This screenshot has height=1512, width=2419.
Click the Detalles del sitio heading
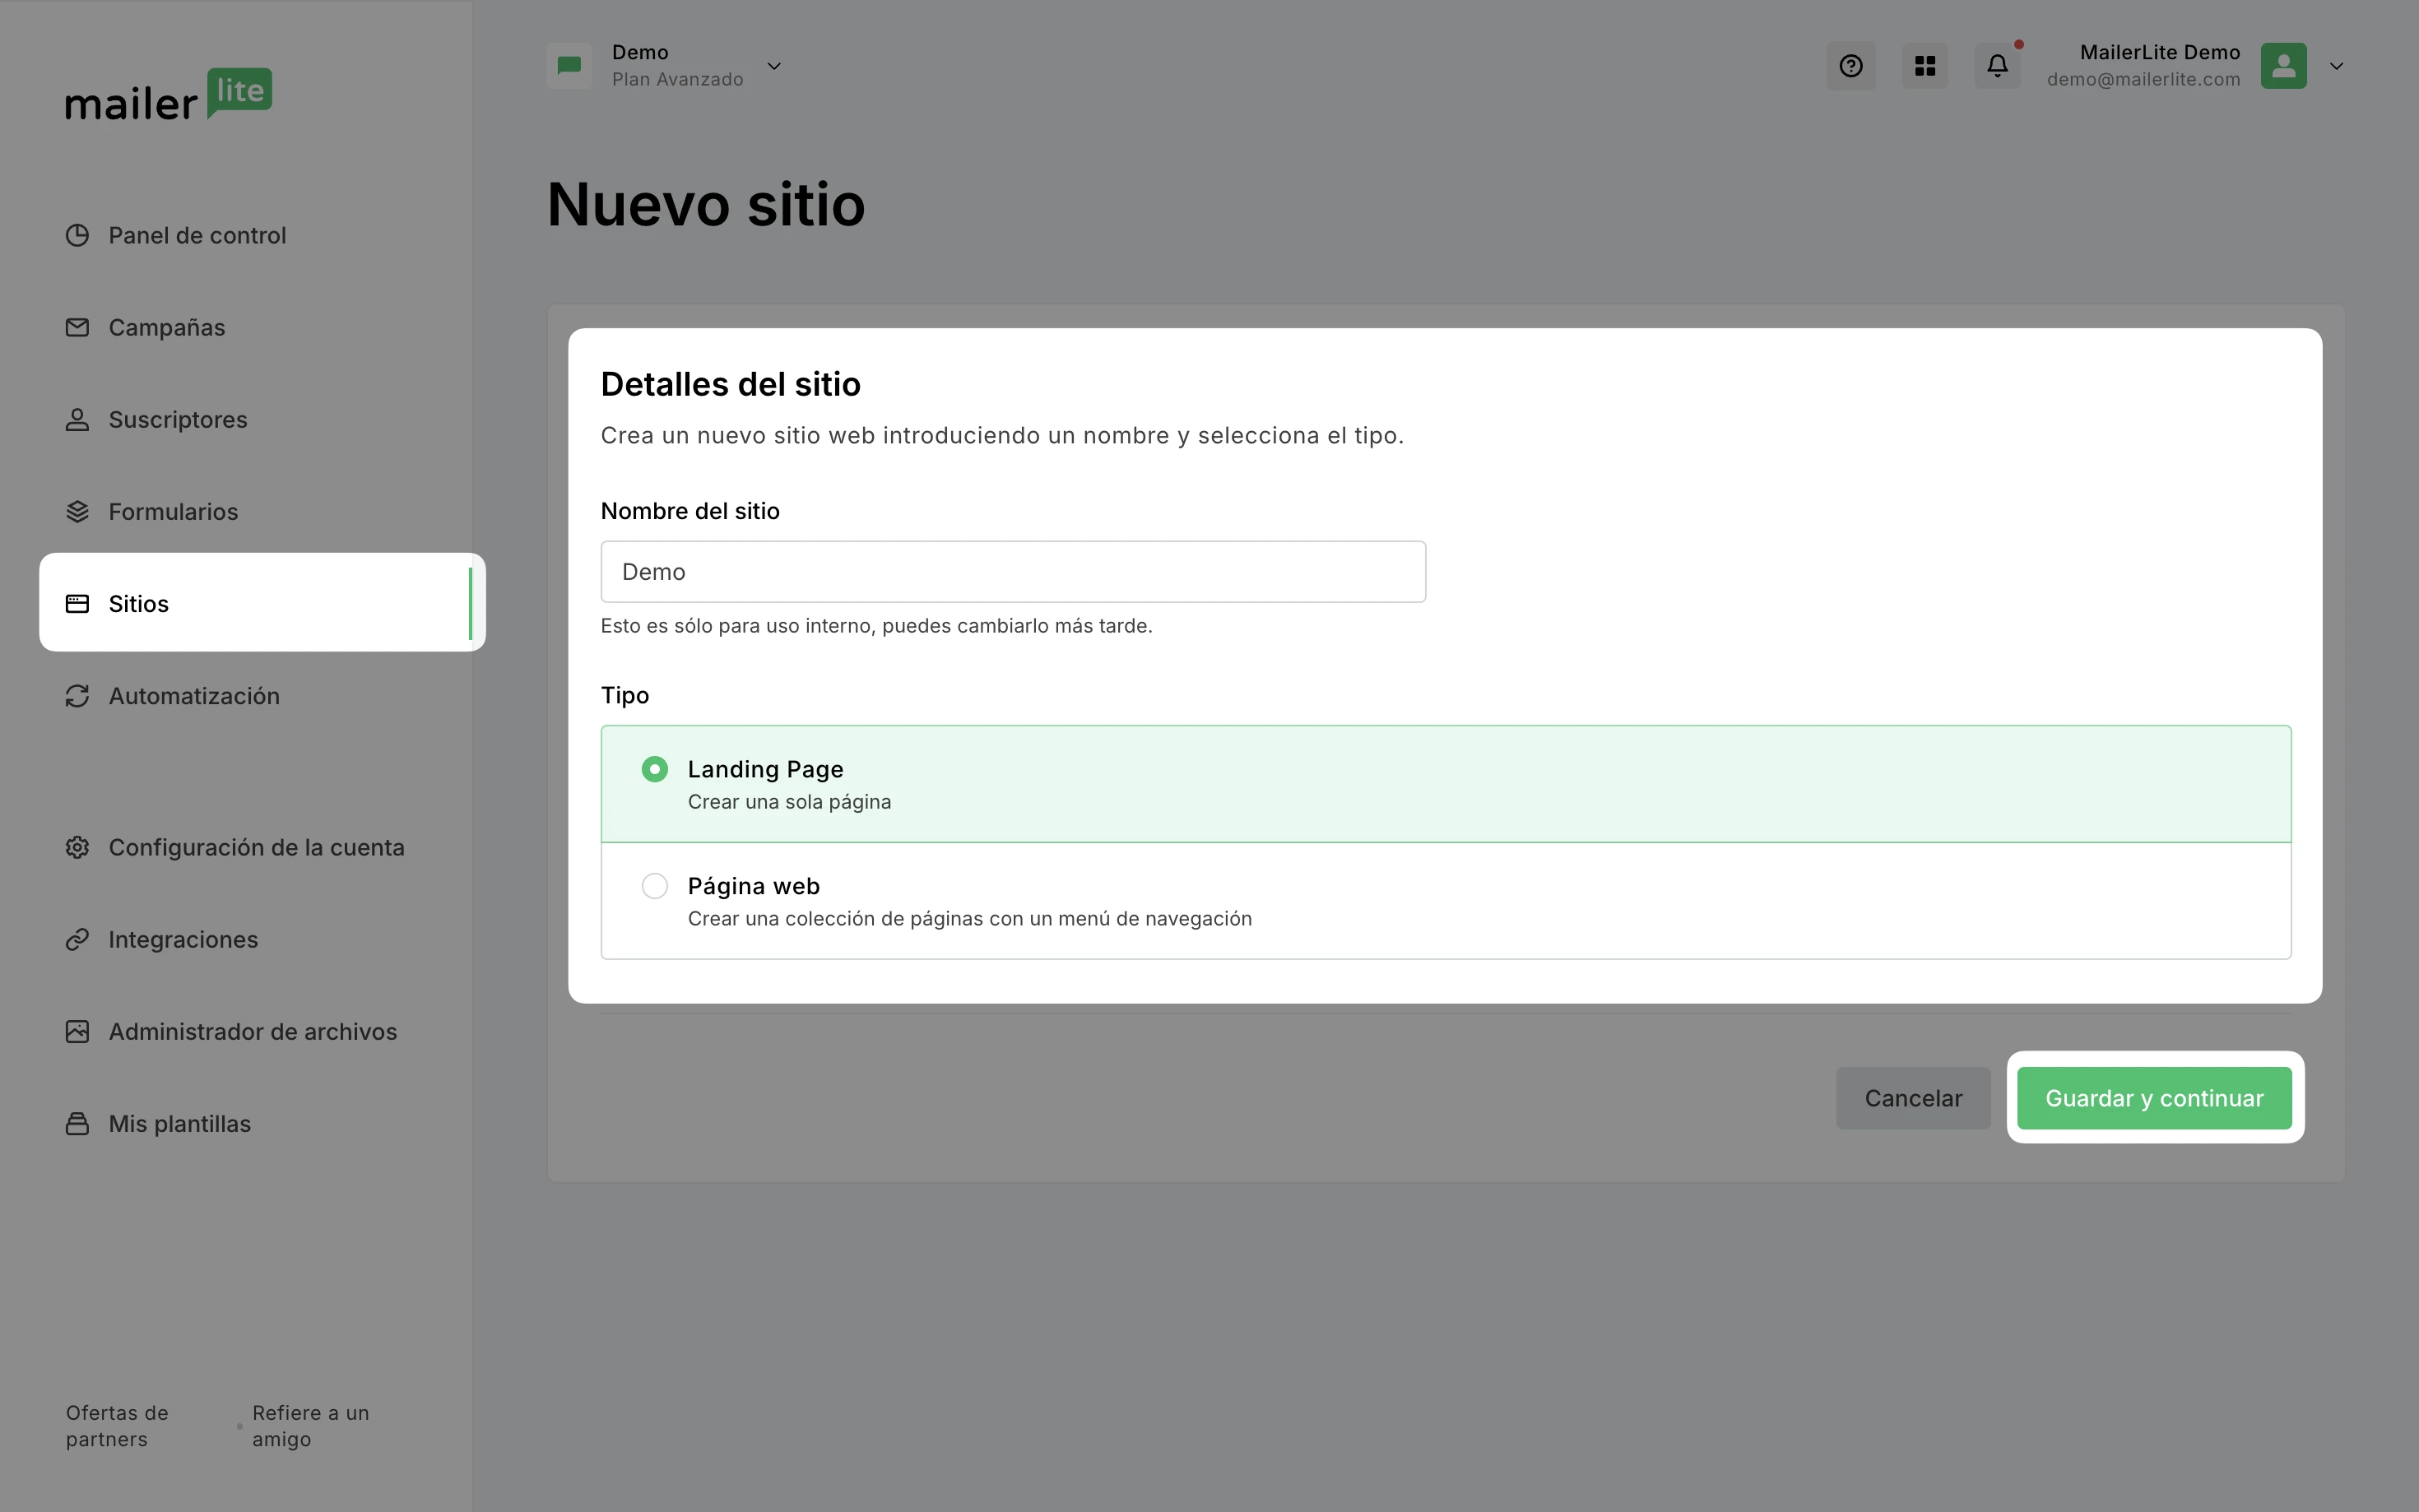point(730,384)
